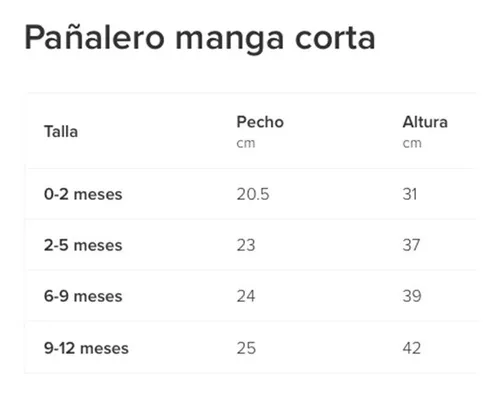Click the Altura value 31
The height and width of the screenshot is (393, 500).
(x=410, y=194)
